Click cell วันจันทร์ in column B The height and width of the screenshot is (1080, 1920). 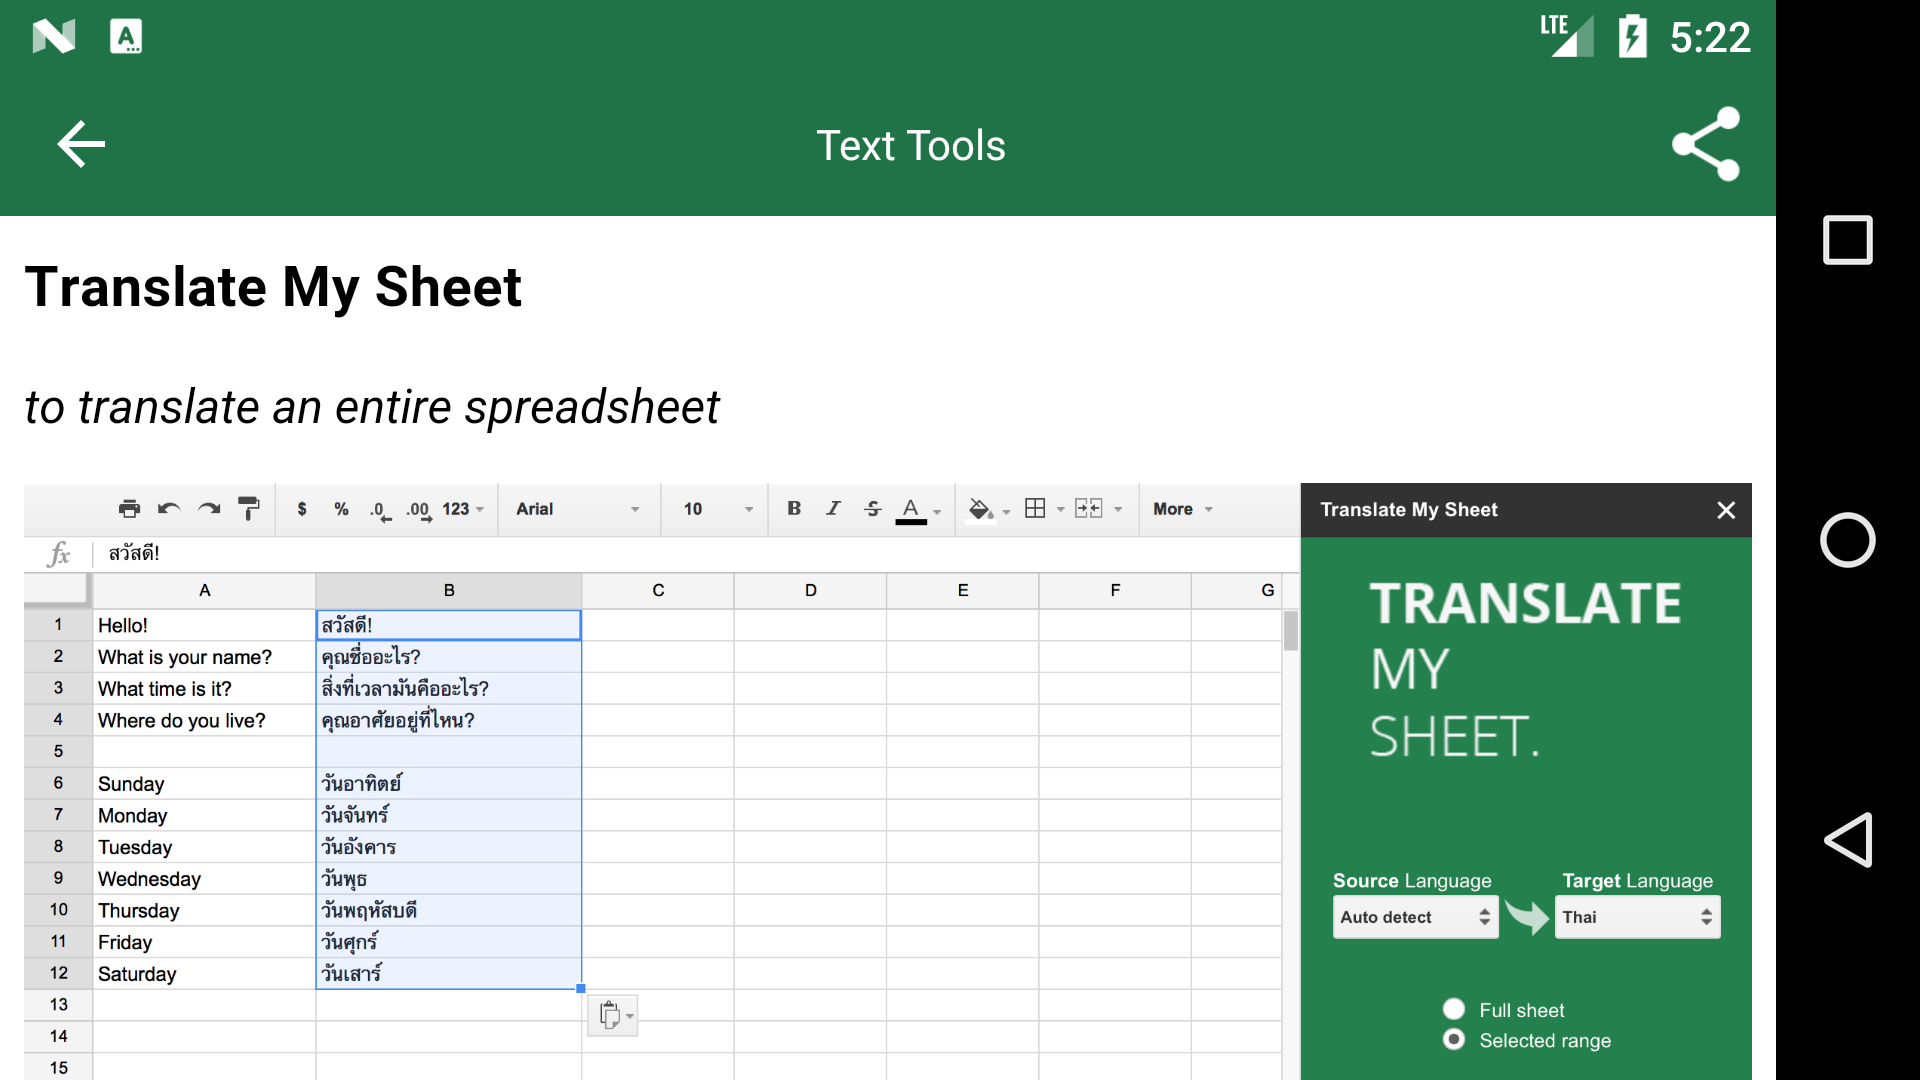[449, 816]
